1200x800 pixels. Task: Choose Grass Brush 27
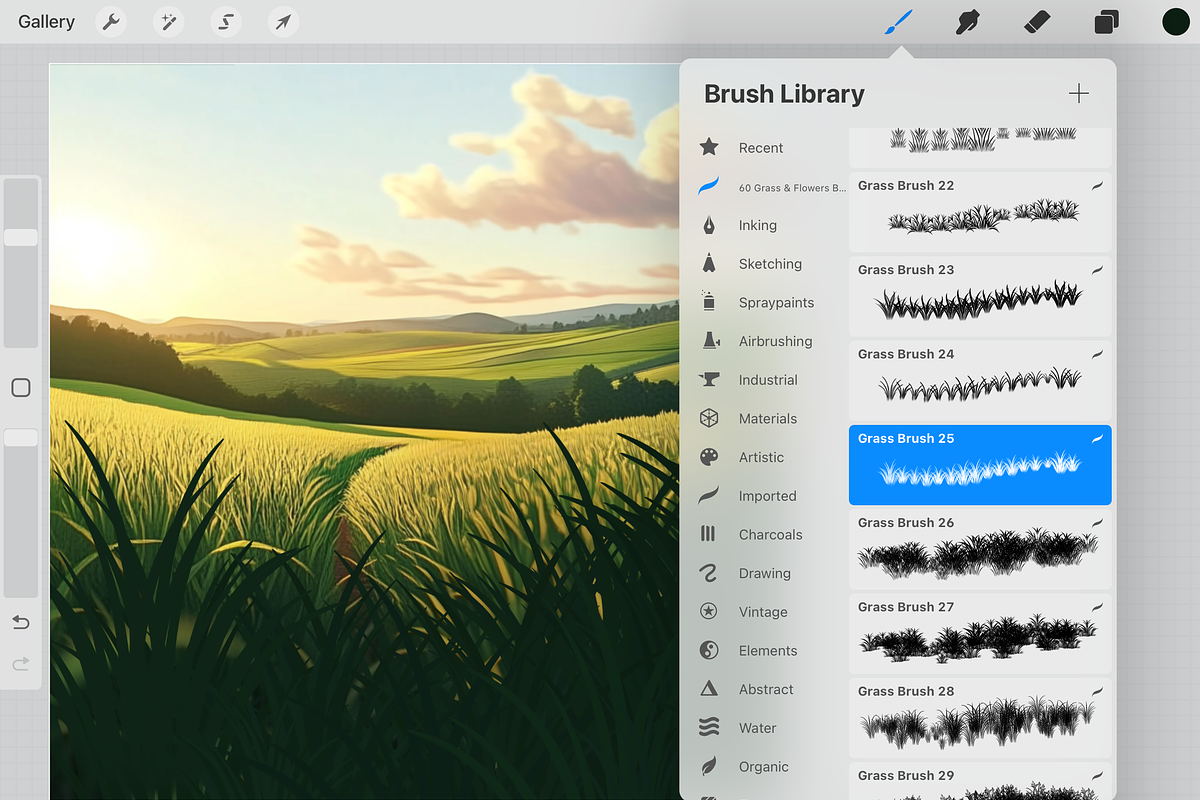(x=980, y=633)
